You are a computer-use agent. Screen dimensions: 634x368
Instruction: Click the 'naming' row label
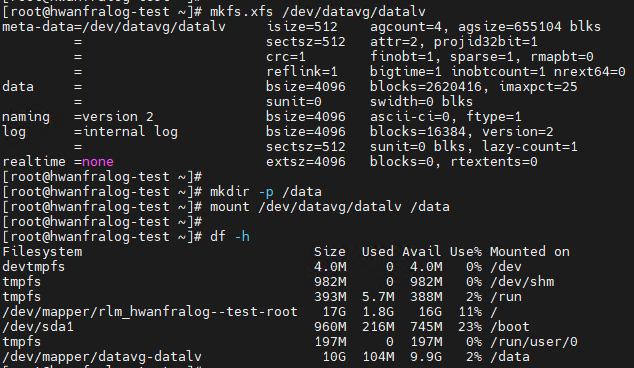pos(26,117)
